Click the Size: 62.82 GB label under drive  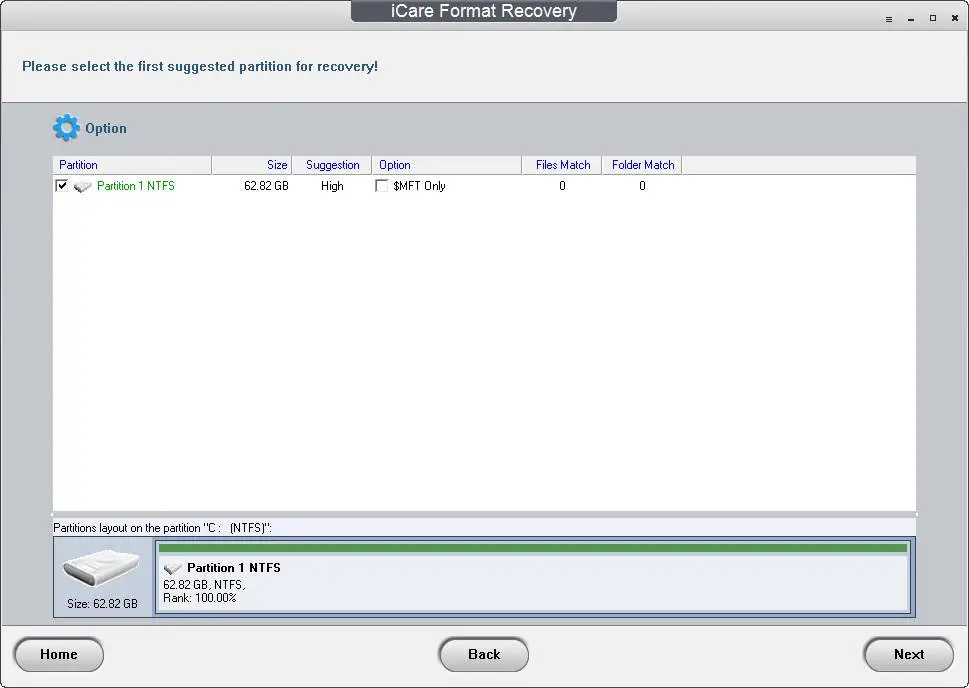coord(103,604)
